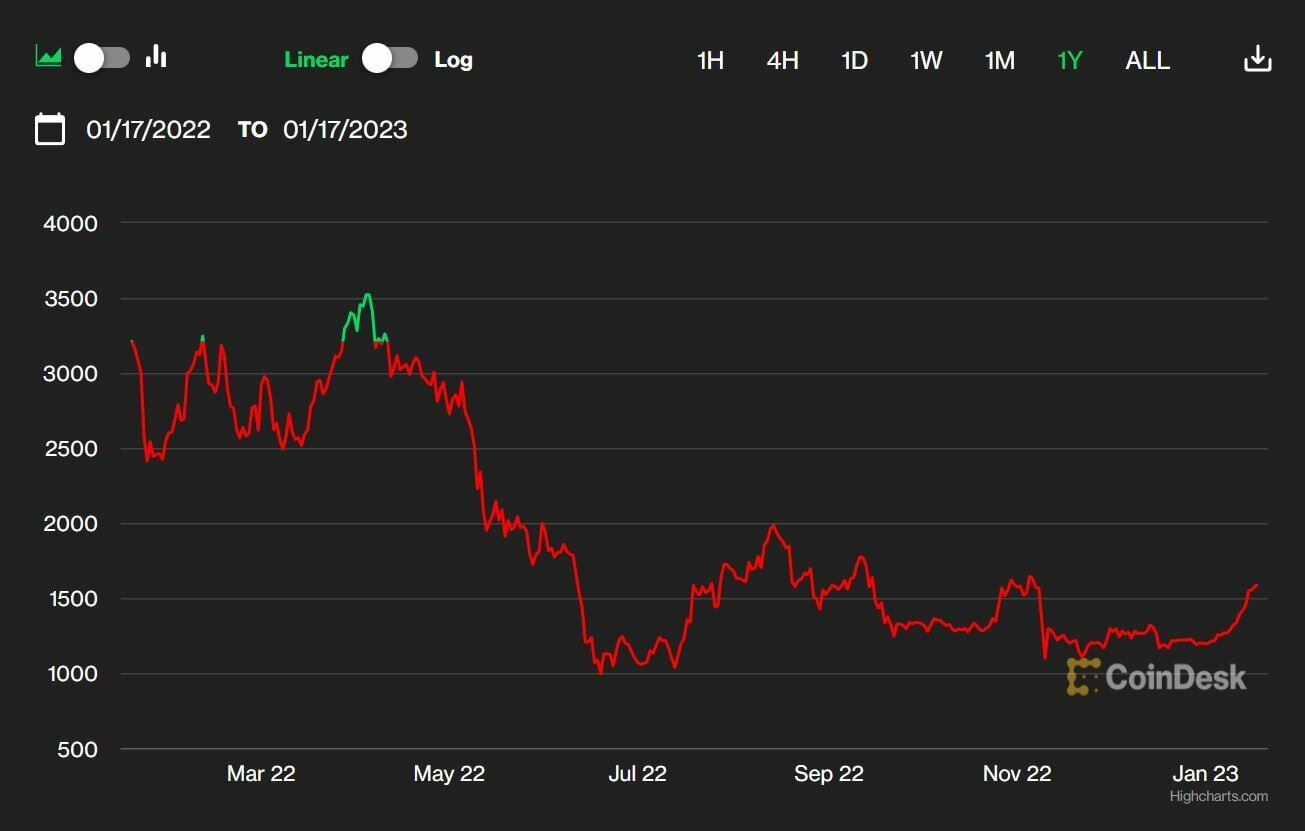Edit the end date 01/17/2023
The width and height of the screenshot is (1305, 831).
[345, 130]
